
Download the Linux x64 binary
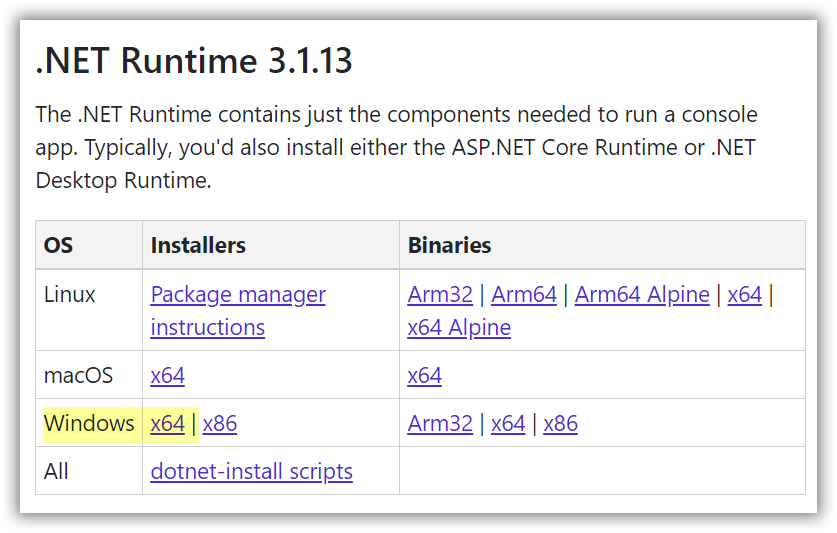pyautogui.click(x=745, y=294)
